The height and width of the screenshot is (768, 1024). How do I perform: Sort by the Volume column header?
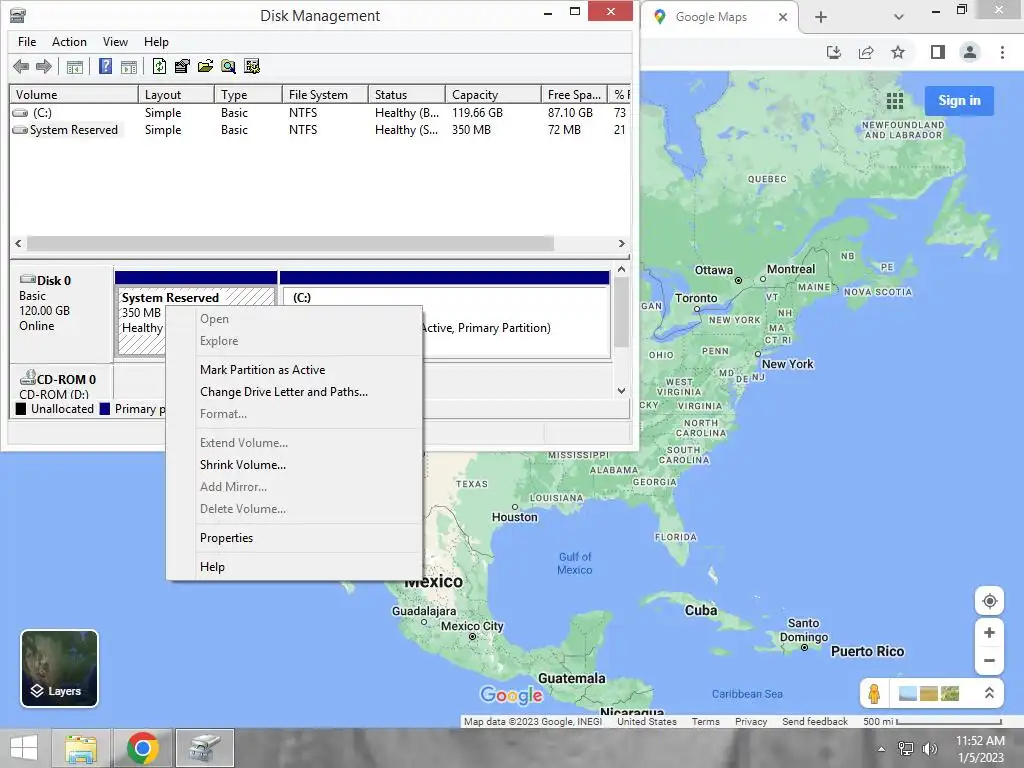coord(73,95)
